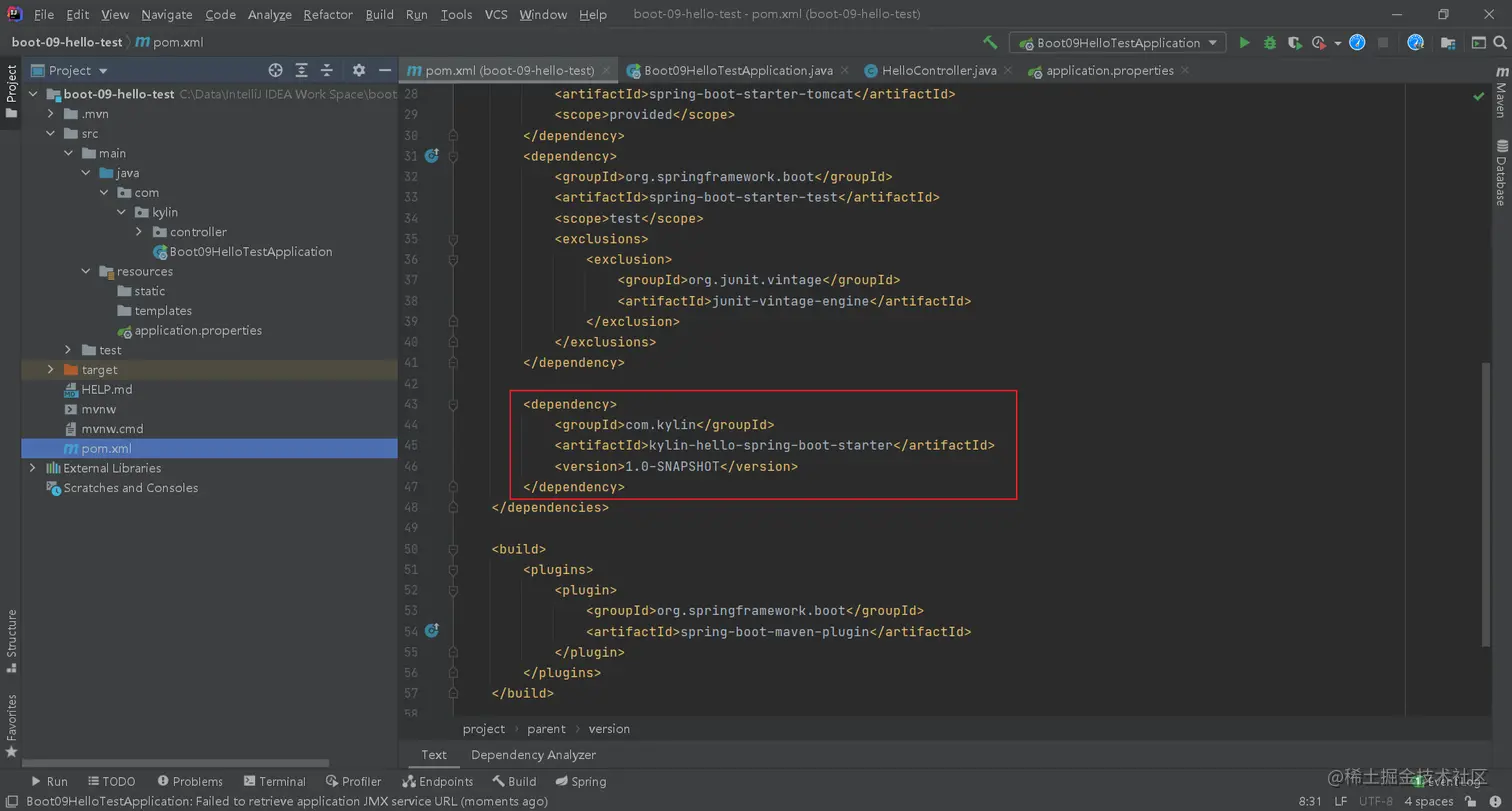Switch to application.properties tab

click(1109, 71)
